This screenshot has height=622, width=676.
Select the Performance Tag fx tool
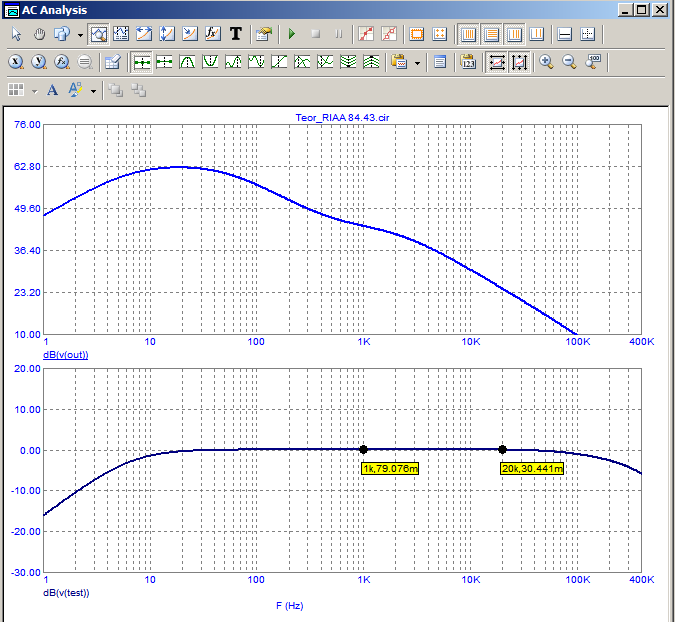pos(213,34)
